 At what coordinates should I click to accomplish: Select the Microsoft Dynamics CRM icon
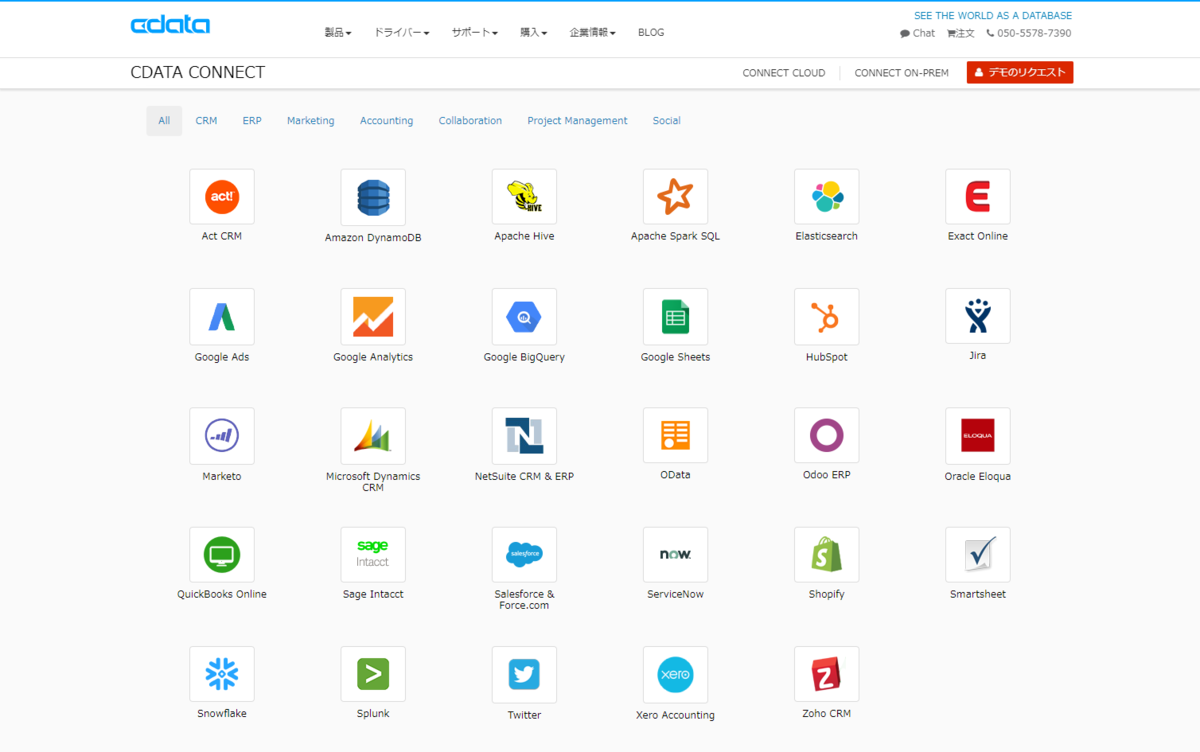373,436
